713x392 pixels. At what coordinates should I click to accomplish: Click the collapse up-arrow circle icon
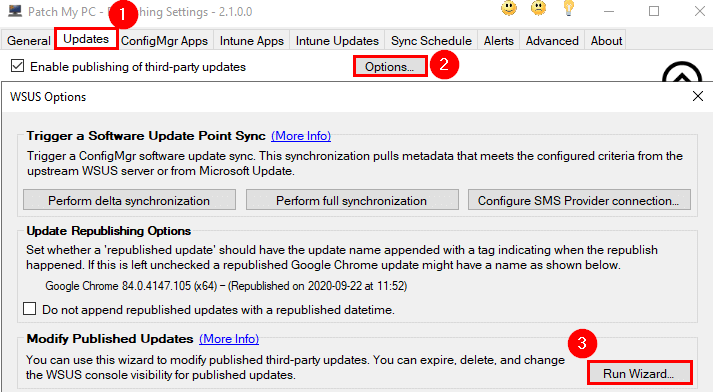pos(682,72)
